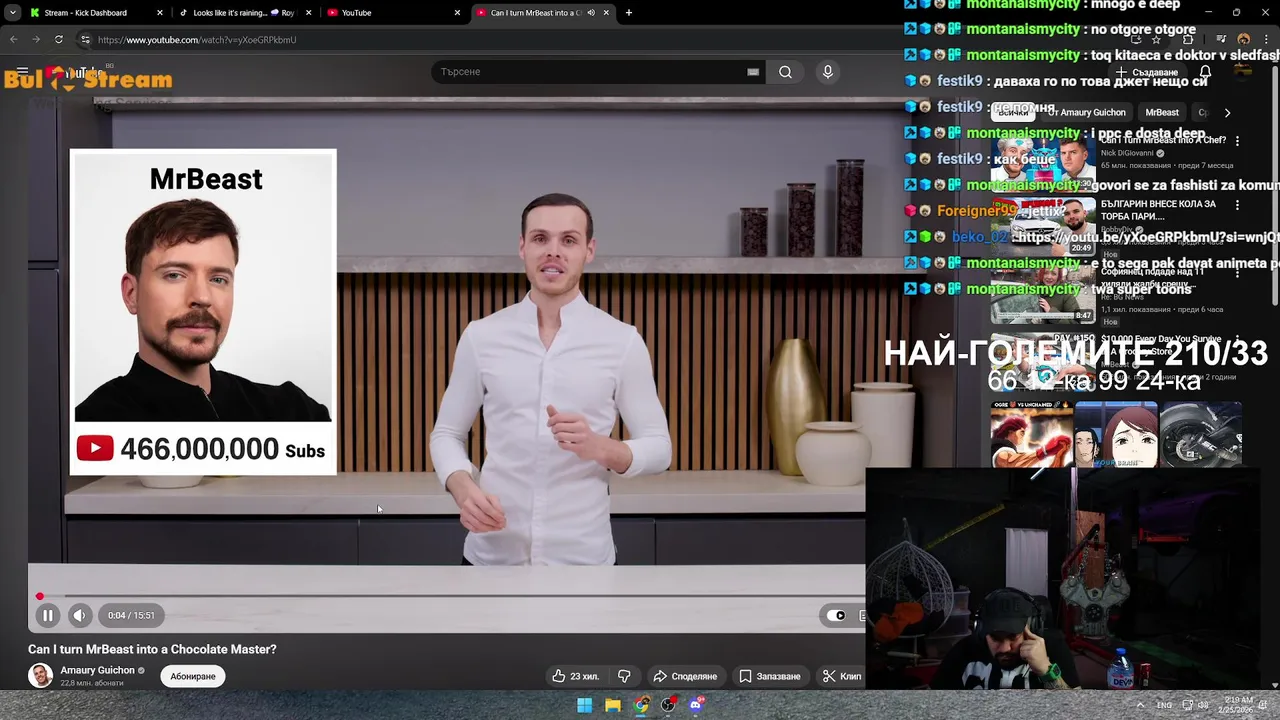Viewport: 1280px width, 720px height.
Task: Click the browser forward arrow
Action: pyautogui.click(x=36, y=40)
